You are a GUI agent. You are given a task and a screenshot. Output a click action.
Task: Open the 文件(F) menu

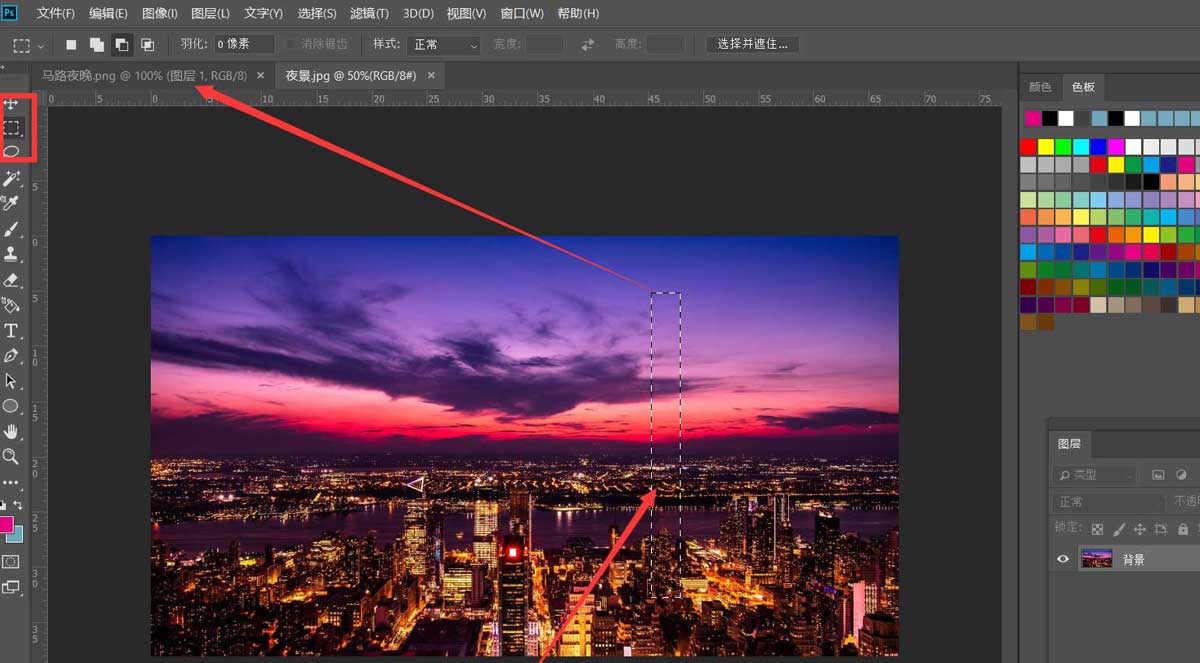pos(56,13)
